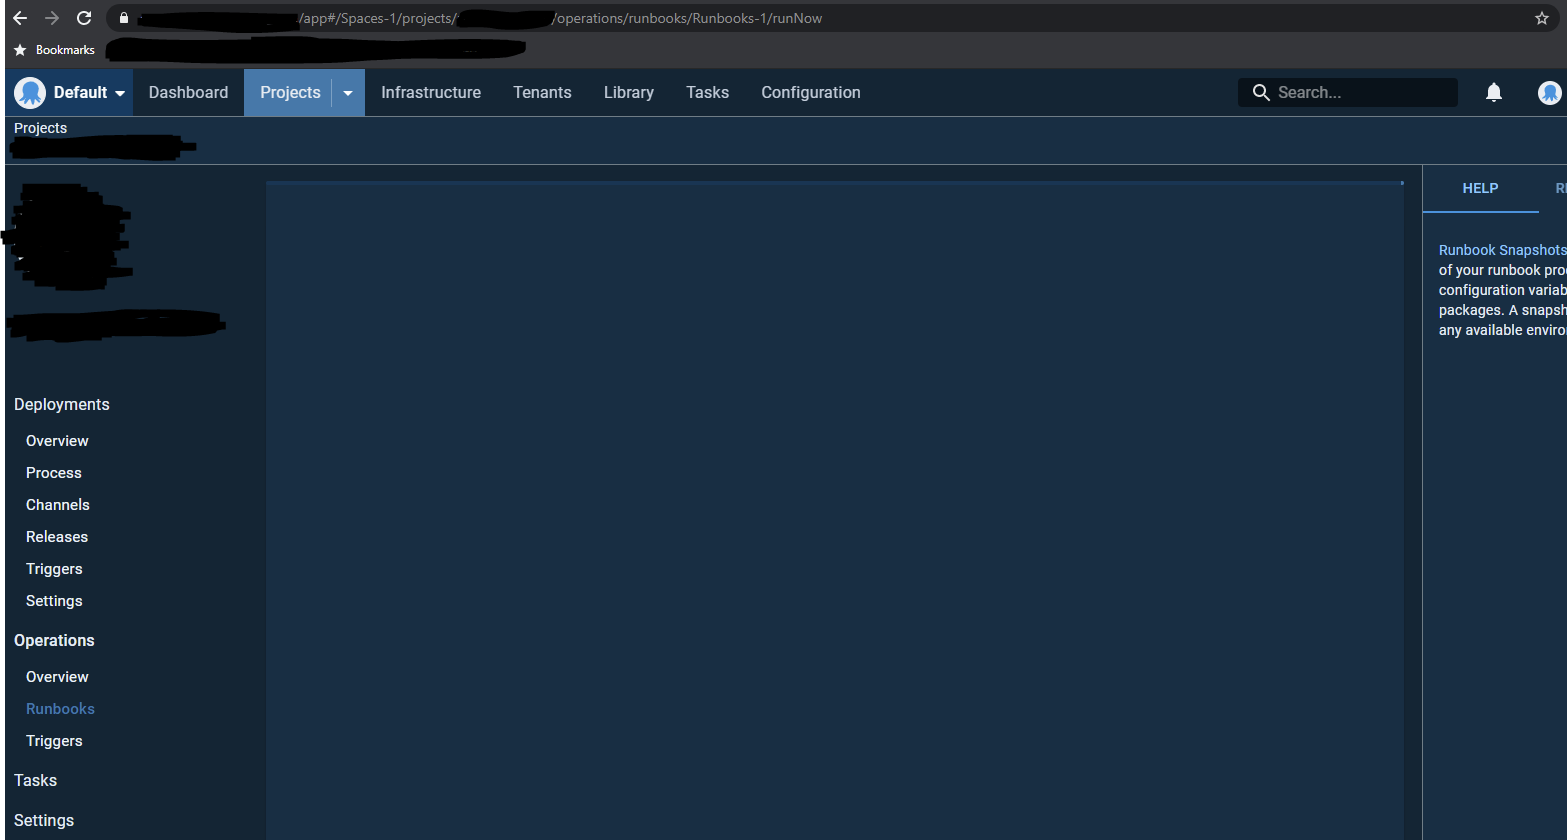
Task: Click inside the Search input field
Action: pyautogui.click(x=1360, y=92)
